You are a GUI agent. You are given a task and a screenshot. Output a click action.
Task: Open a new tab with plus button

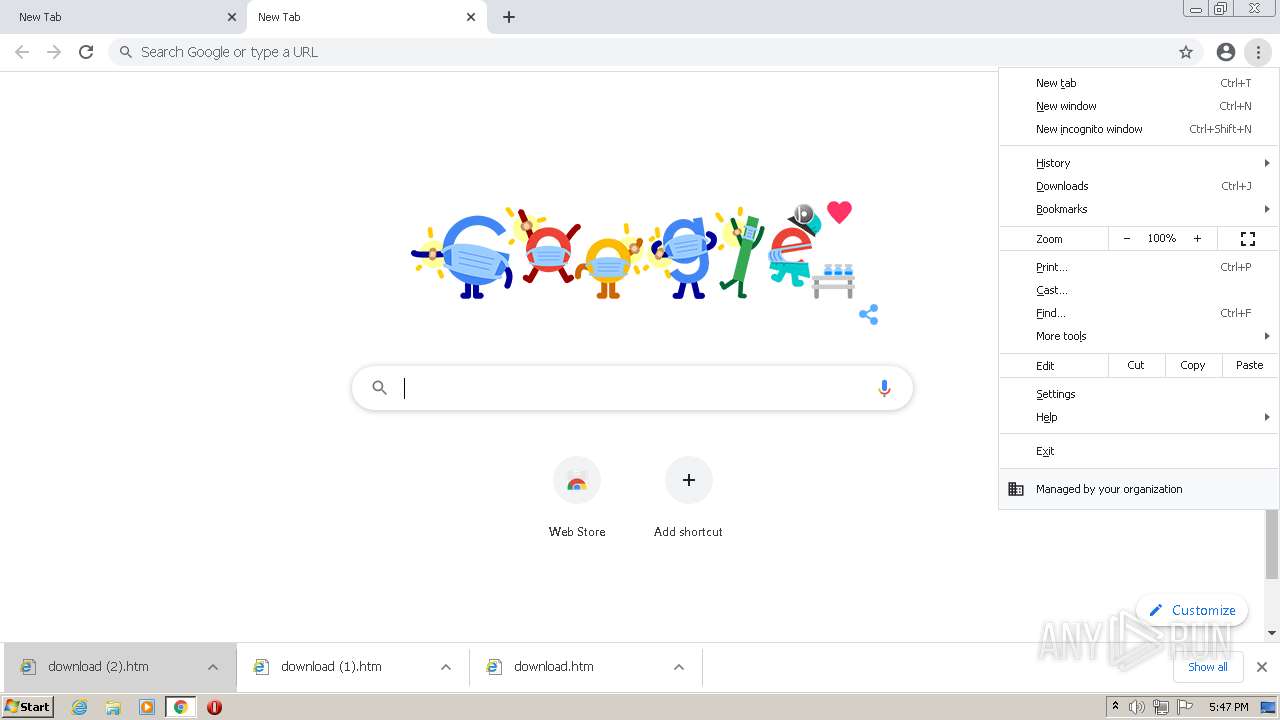(509, 17)
